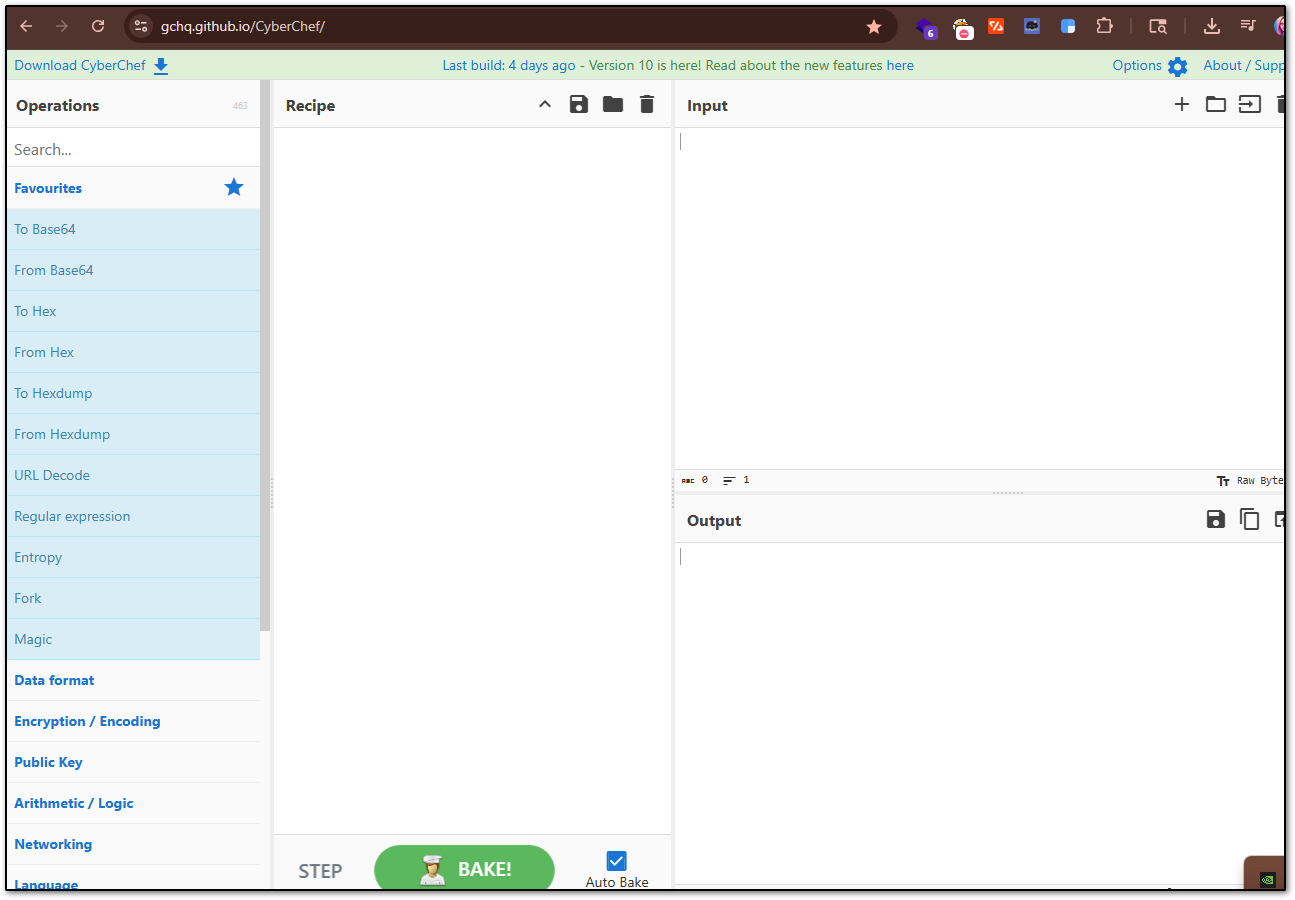This screenshot has height=900, width=1295.
Task: Open the Raw Bytes input encoding selector
Action: click(1250, 481)
